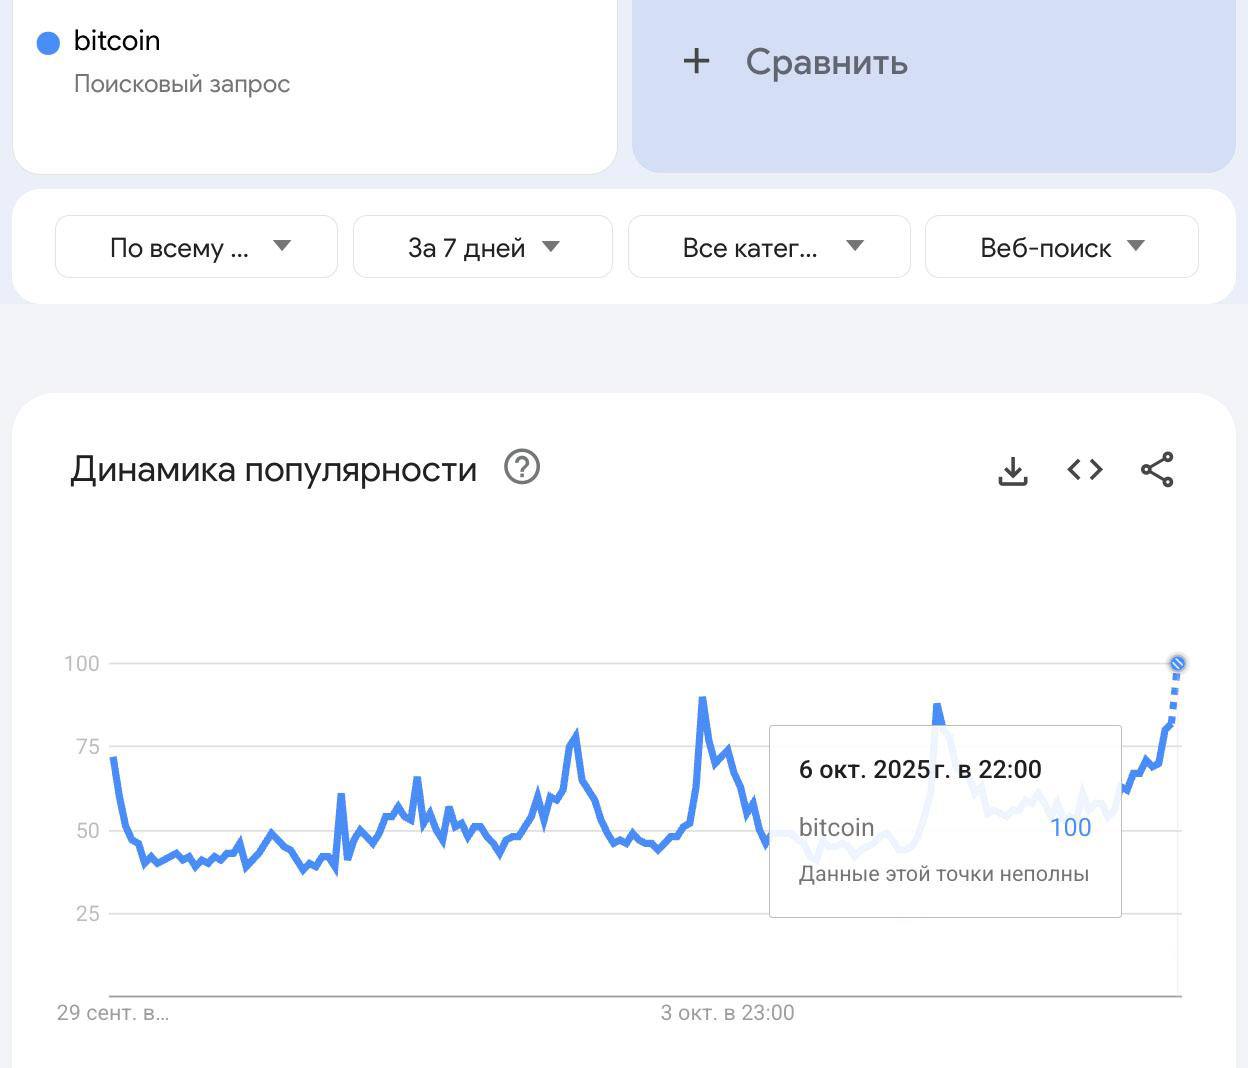Click the 3 окт. в 23:00 axis label

(727, 1013)
